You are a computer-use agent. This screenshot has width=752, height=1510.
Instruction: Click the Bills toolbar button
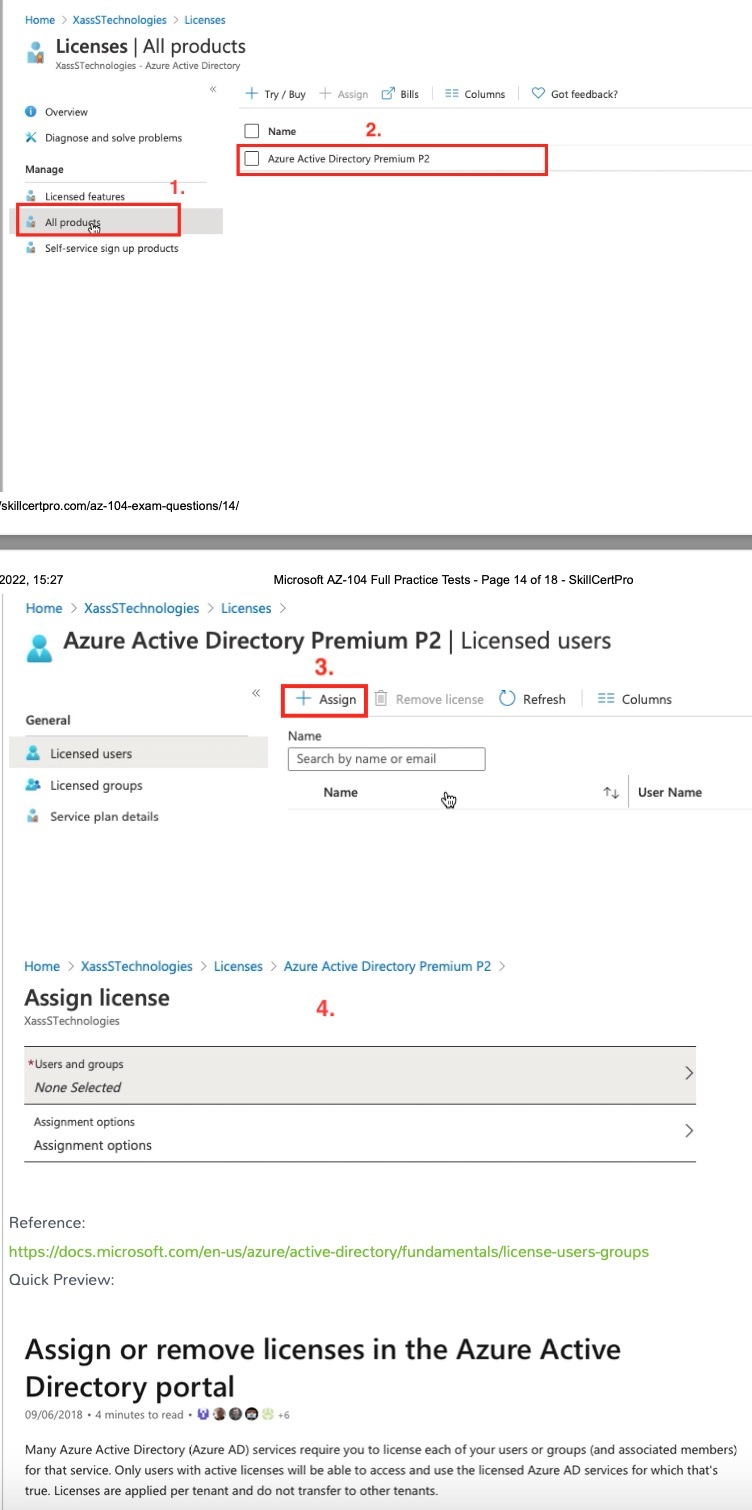click(x=401, y=94)
